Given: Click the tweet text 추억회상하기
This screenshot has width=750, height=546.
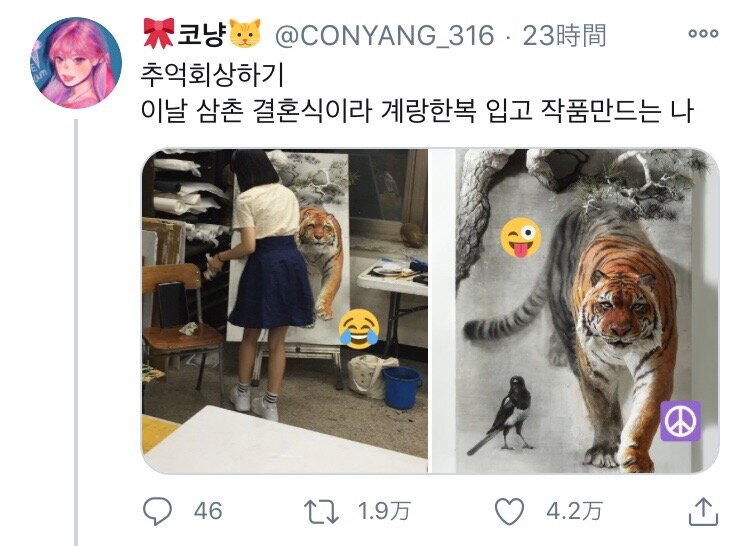Looking at the screenshot, I should coord(212,75).
